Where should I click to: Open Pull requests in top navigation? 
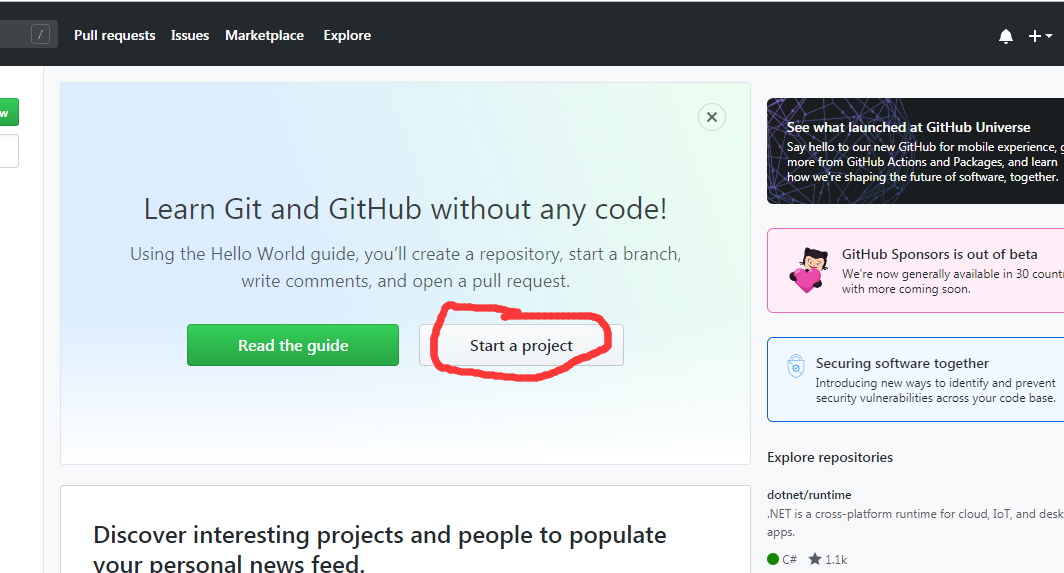point(115,35)
